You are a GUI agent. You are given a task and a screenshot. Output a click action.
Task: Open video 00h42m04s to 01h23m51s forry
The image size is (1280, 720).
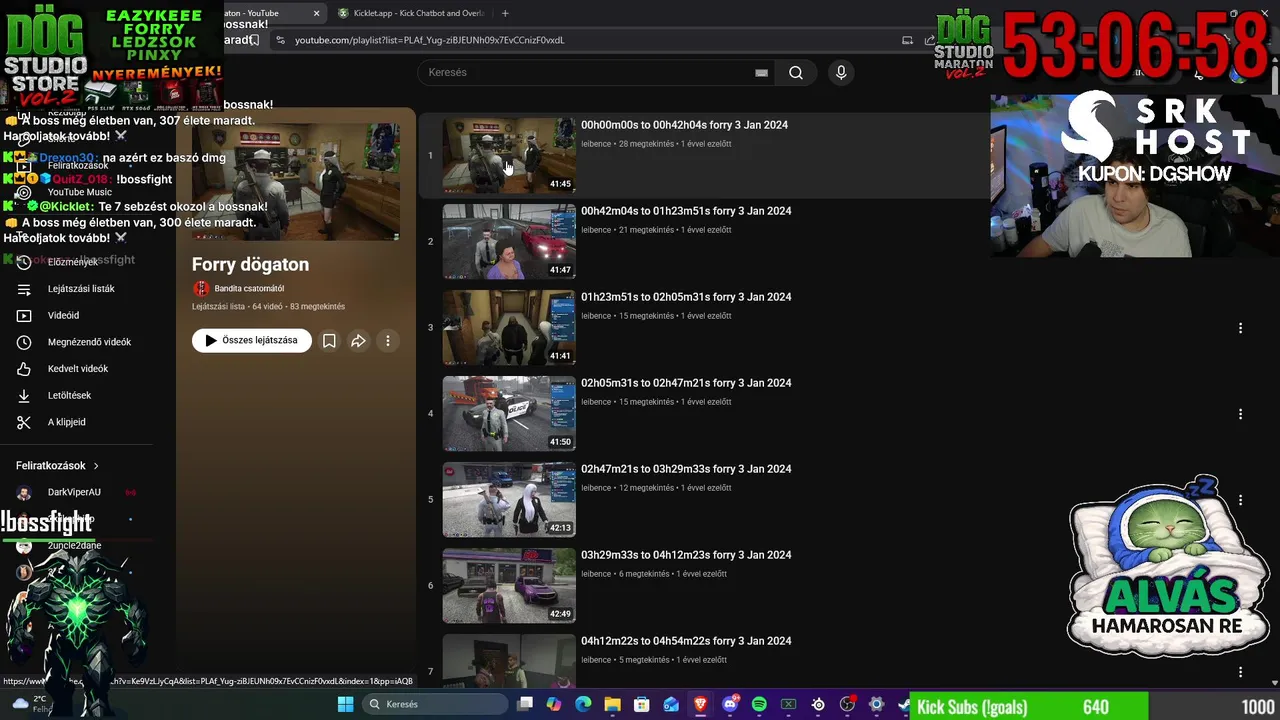click(x=686, y=211)
